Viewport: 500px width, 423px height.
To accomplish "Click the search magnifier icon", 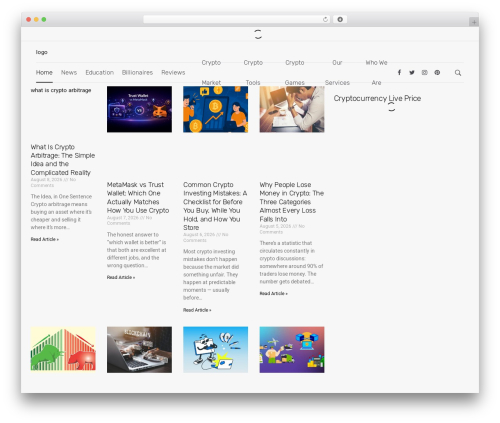I will coord(458,73).
